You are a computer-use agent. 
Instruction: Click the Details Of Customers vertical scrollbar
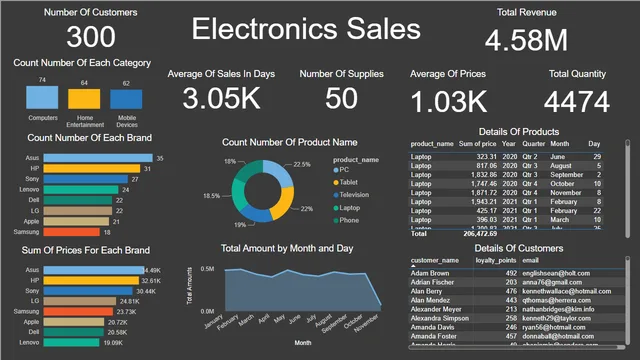click(x=627, y=300)
